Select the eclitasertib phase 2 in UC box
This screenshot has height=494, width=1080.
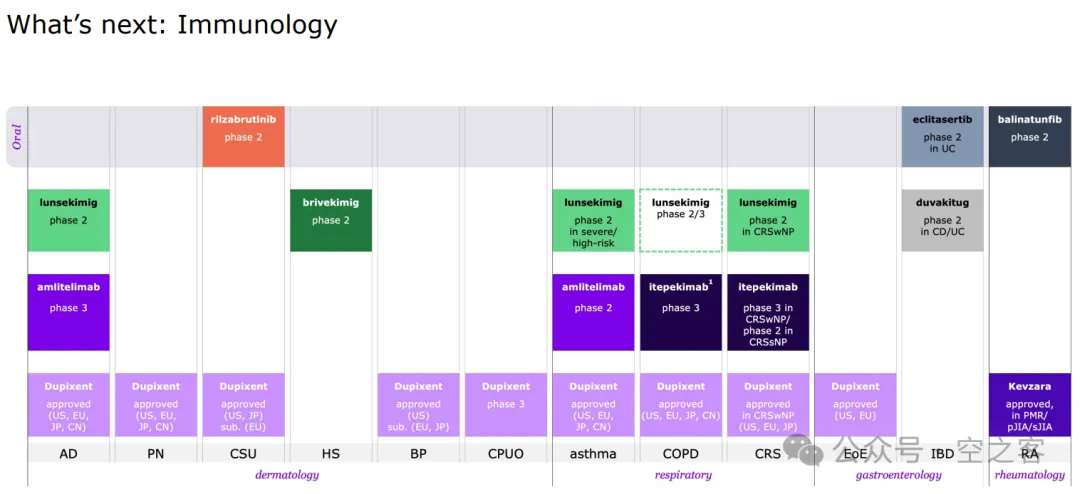[942, 136]
